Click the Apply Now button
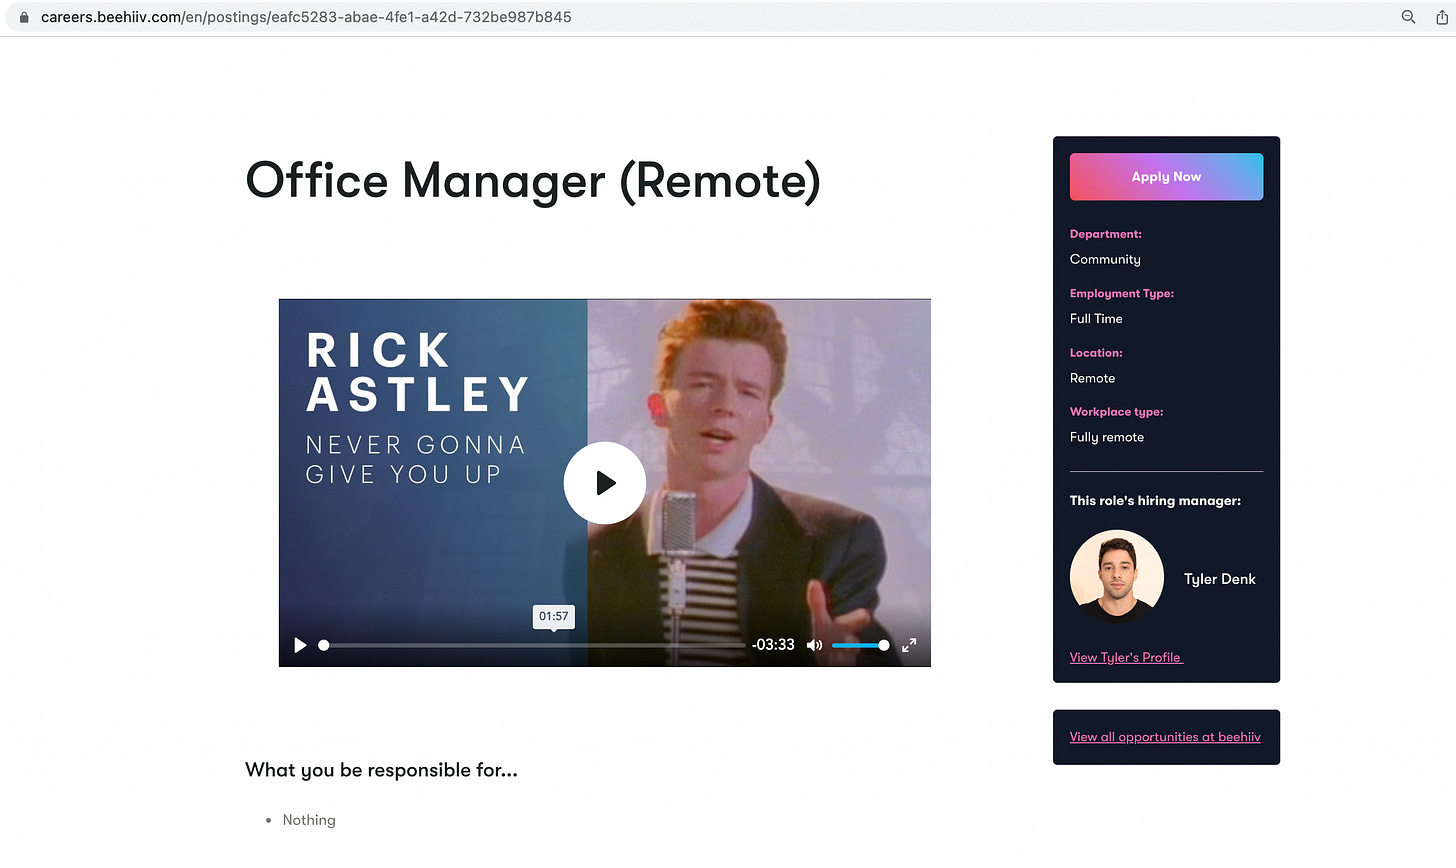Screen dimensions: 1456x868 (x=1166, y=176)
